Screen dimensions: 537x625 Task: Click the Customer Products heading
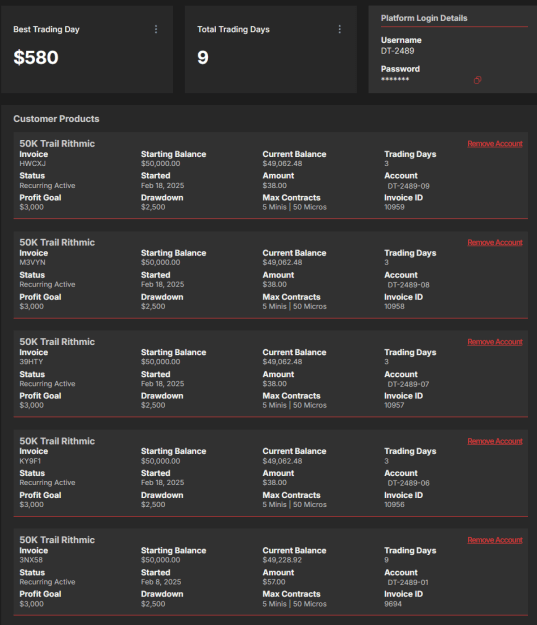click(x=56, y=119)
